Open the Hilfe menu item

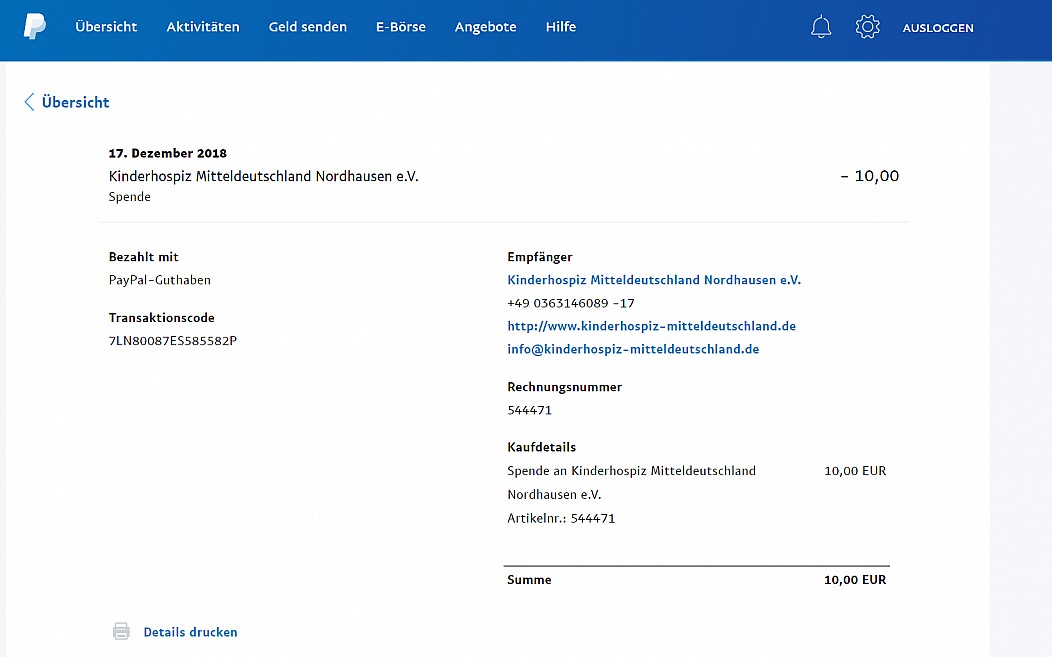click(x=561, y=27)
